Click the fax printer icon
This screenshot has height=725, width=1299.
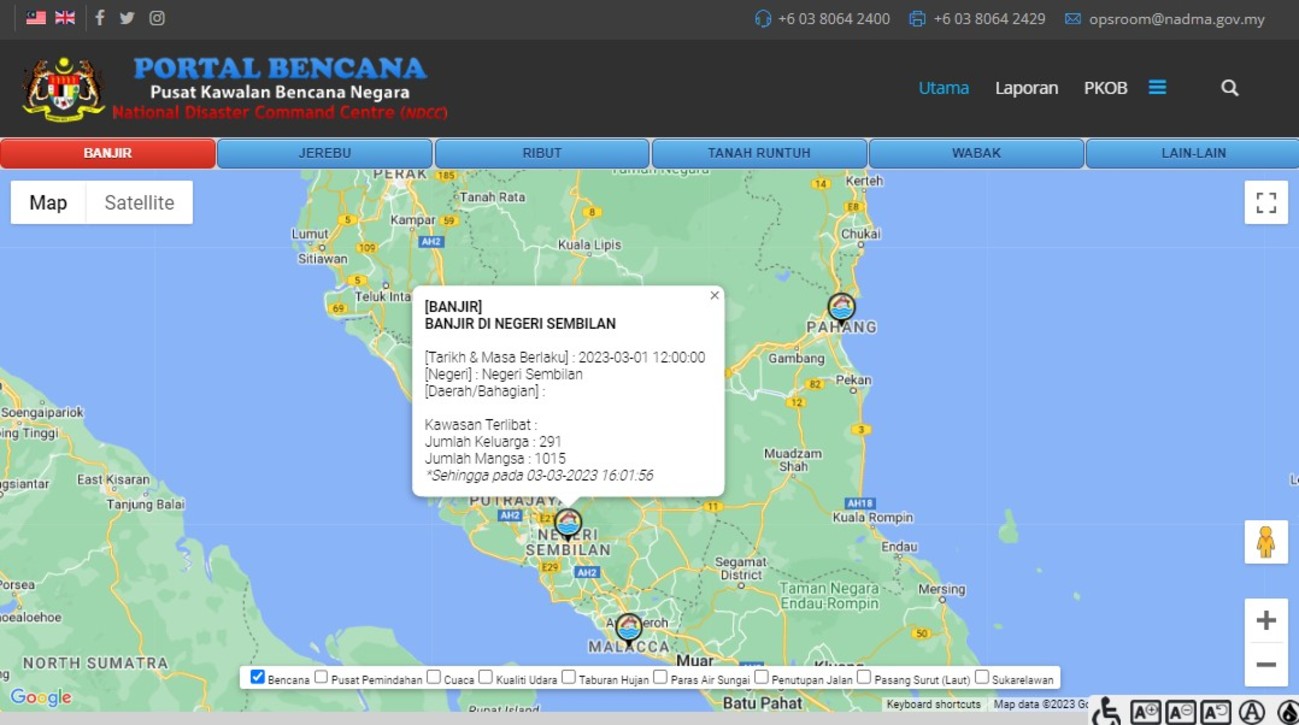(917, 19)
